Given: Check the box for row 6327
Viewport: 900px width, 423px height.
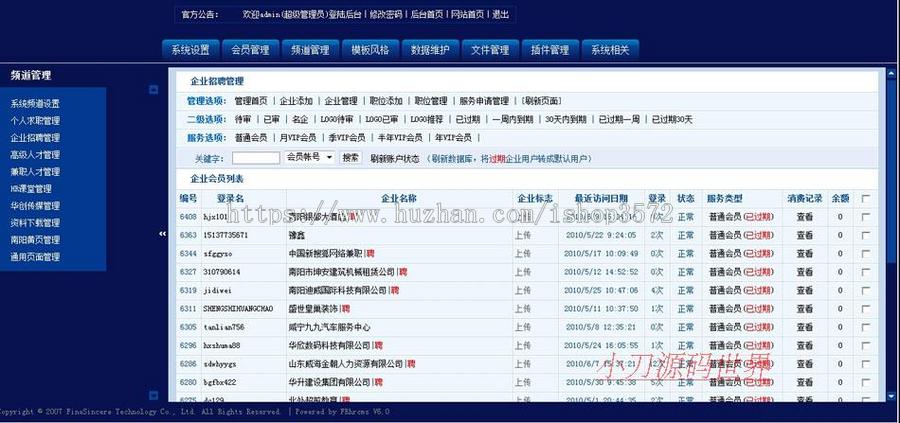Looking at the screenshot, I should [866, 272].
